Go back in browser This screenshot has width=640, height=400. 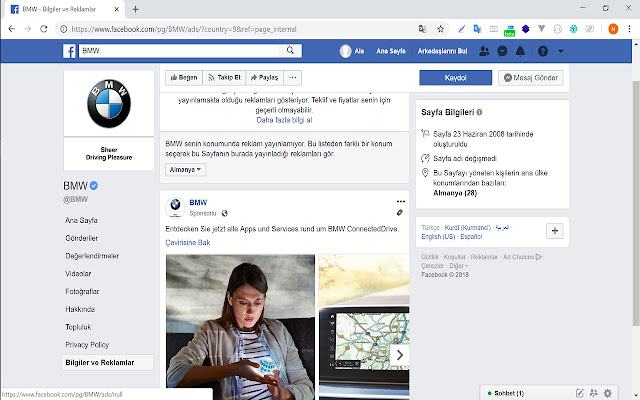[x=11, y=29]
